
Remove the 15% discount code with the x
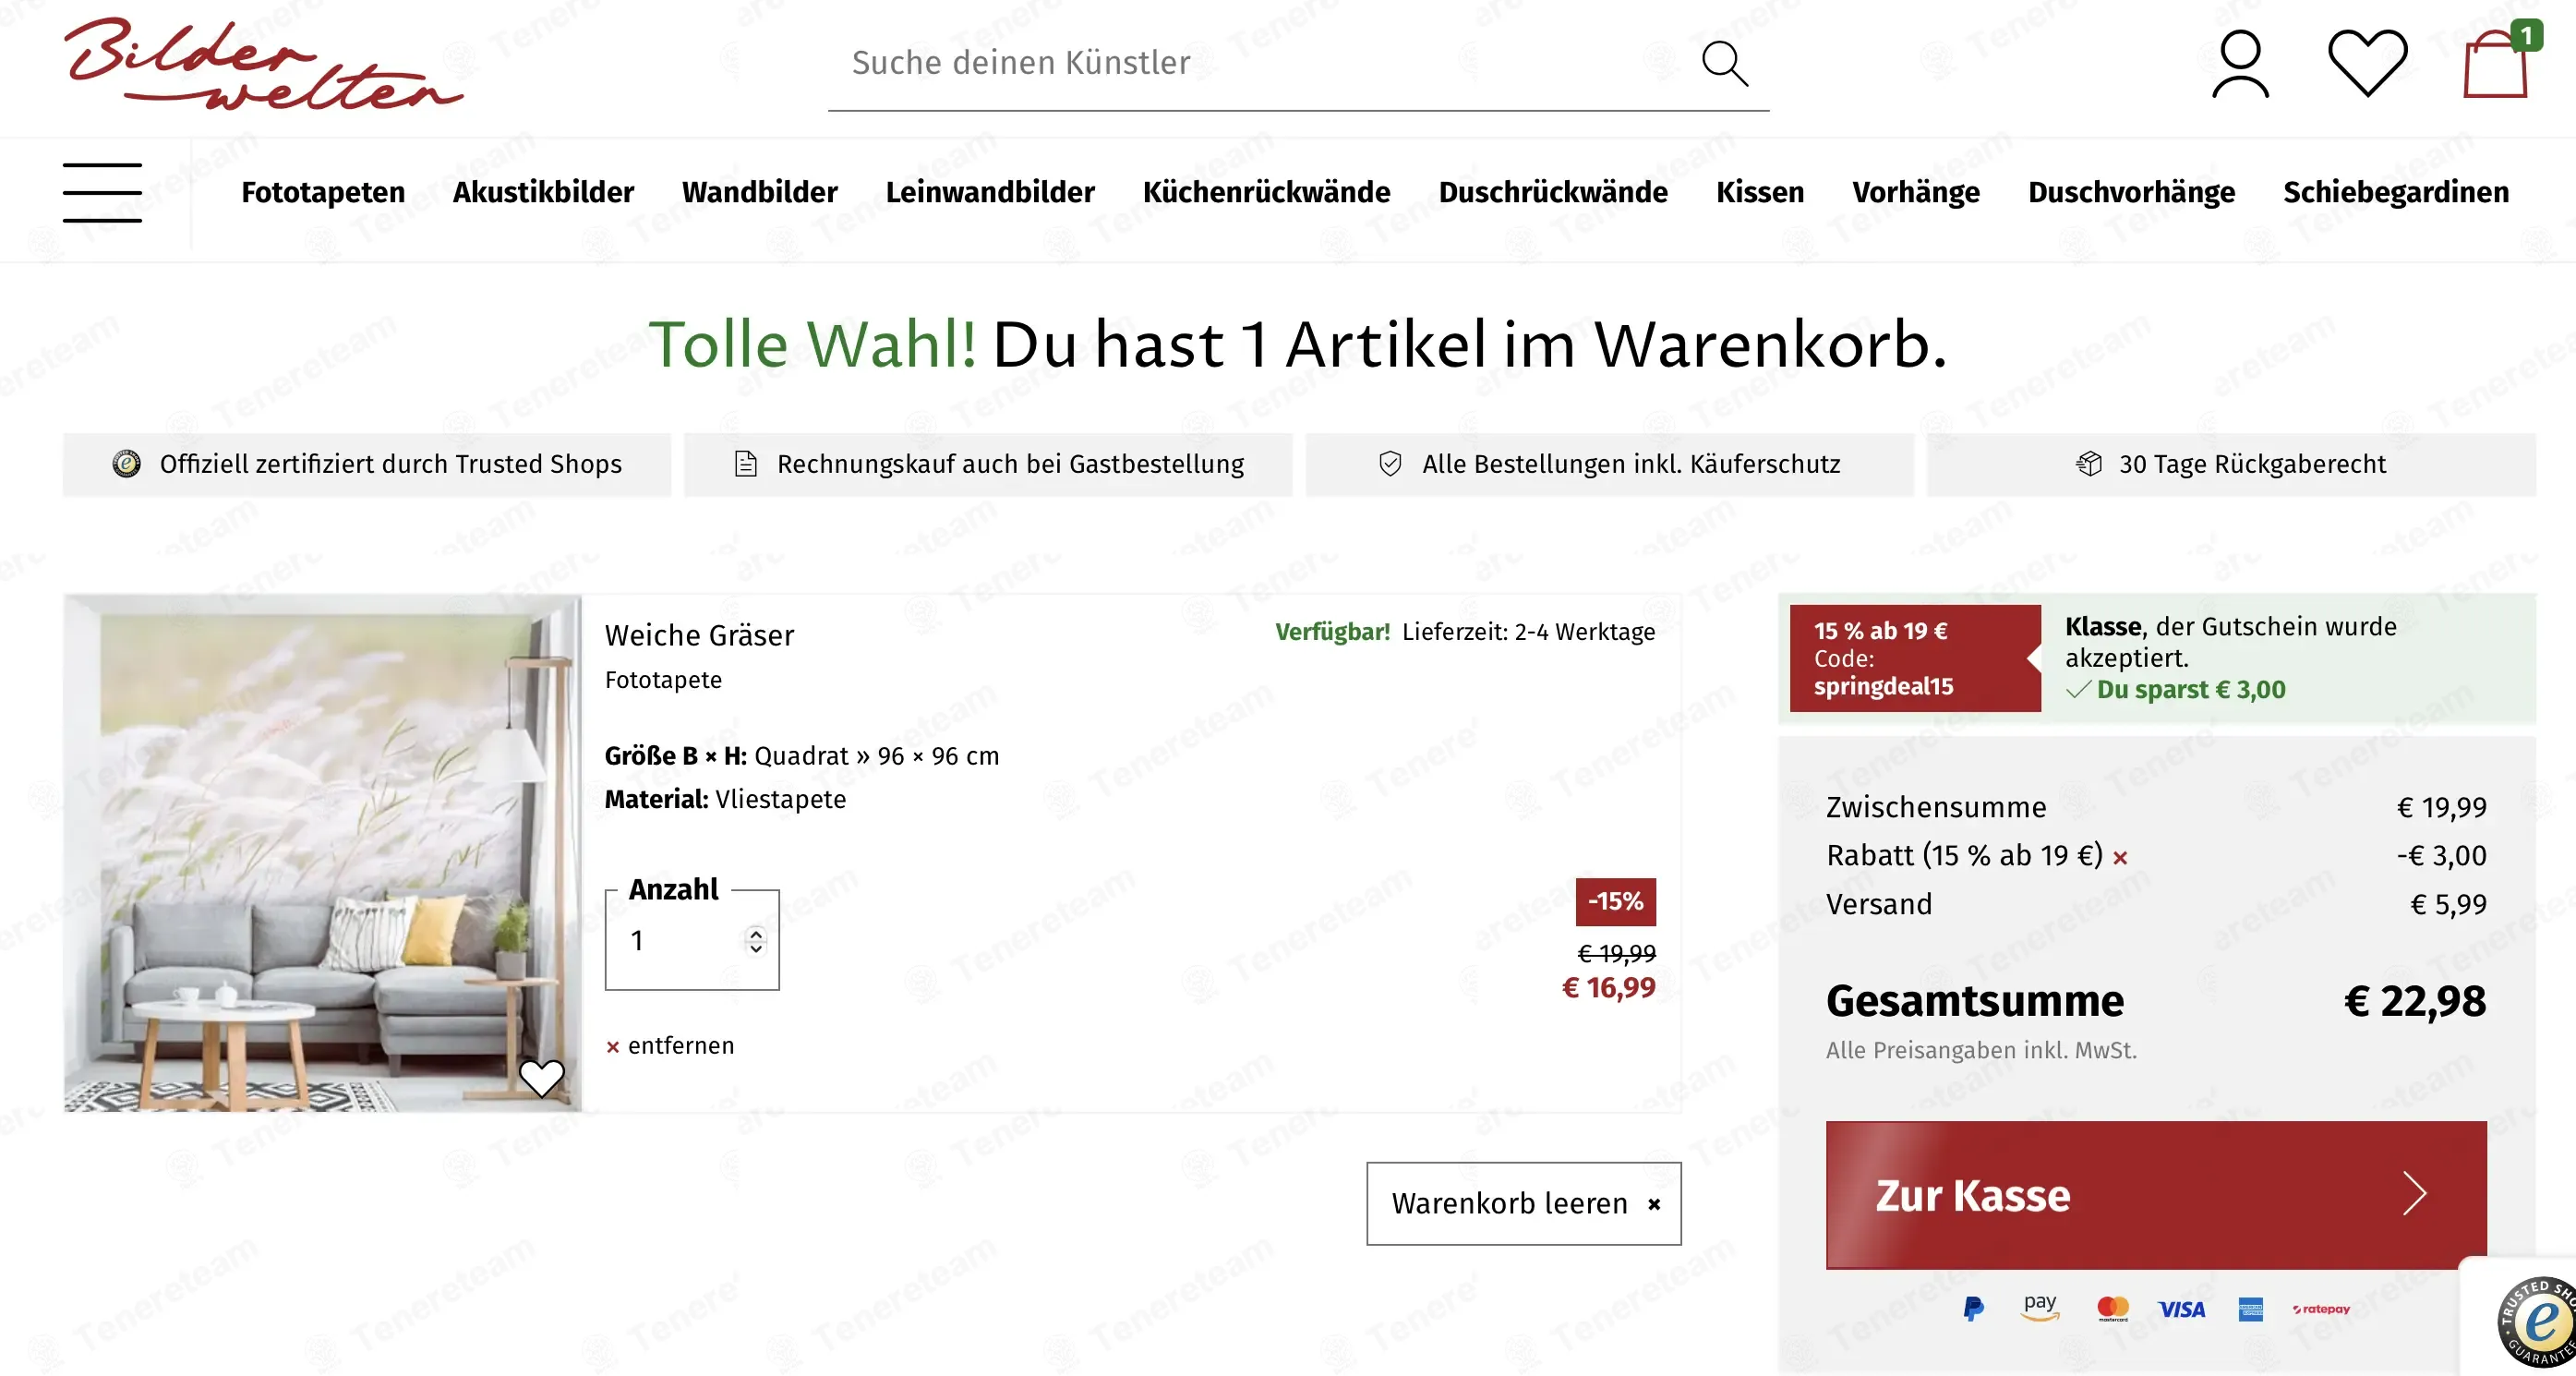[2120, 857]
